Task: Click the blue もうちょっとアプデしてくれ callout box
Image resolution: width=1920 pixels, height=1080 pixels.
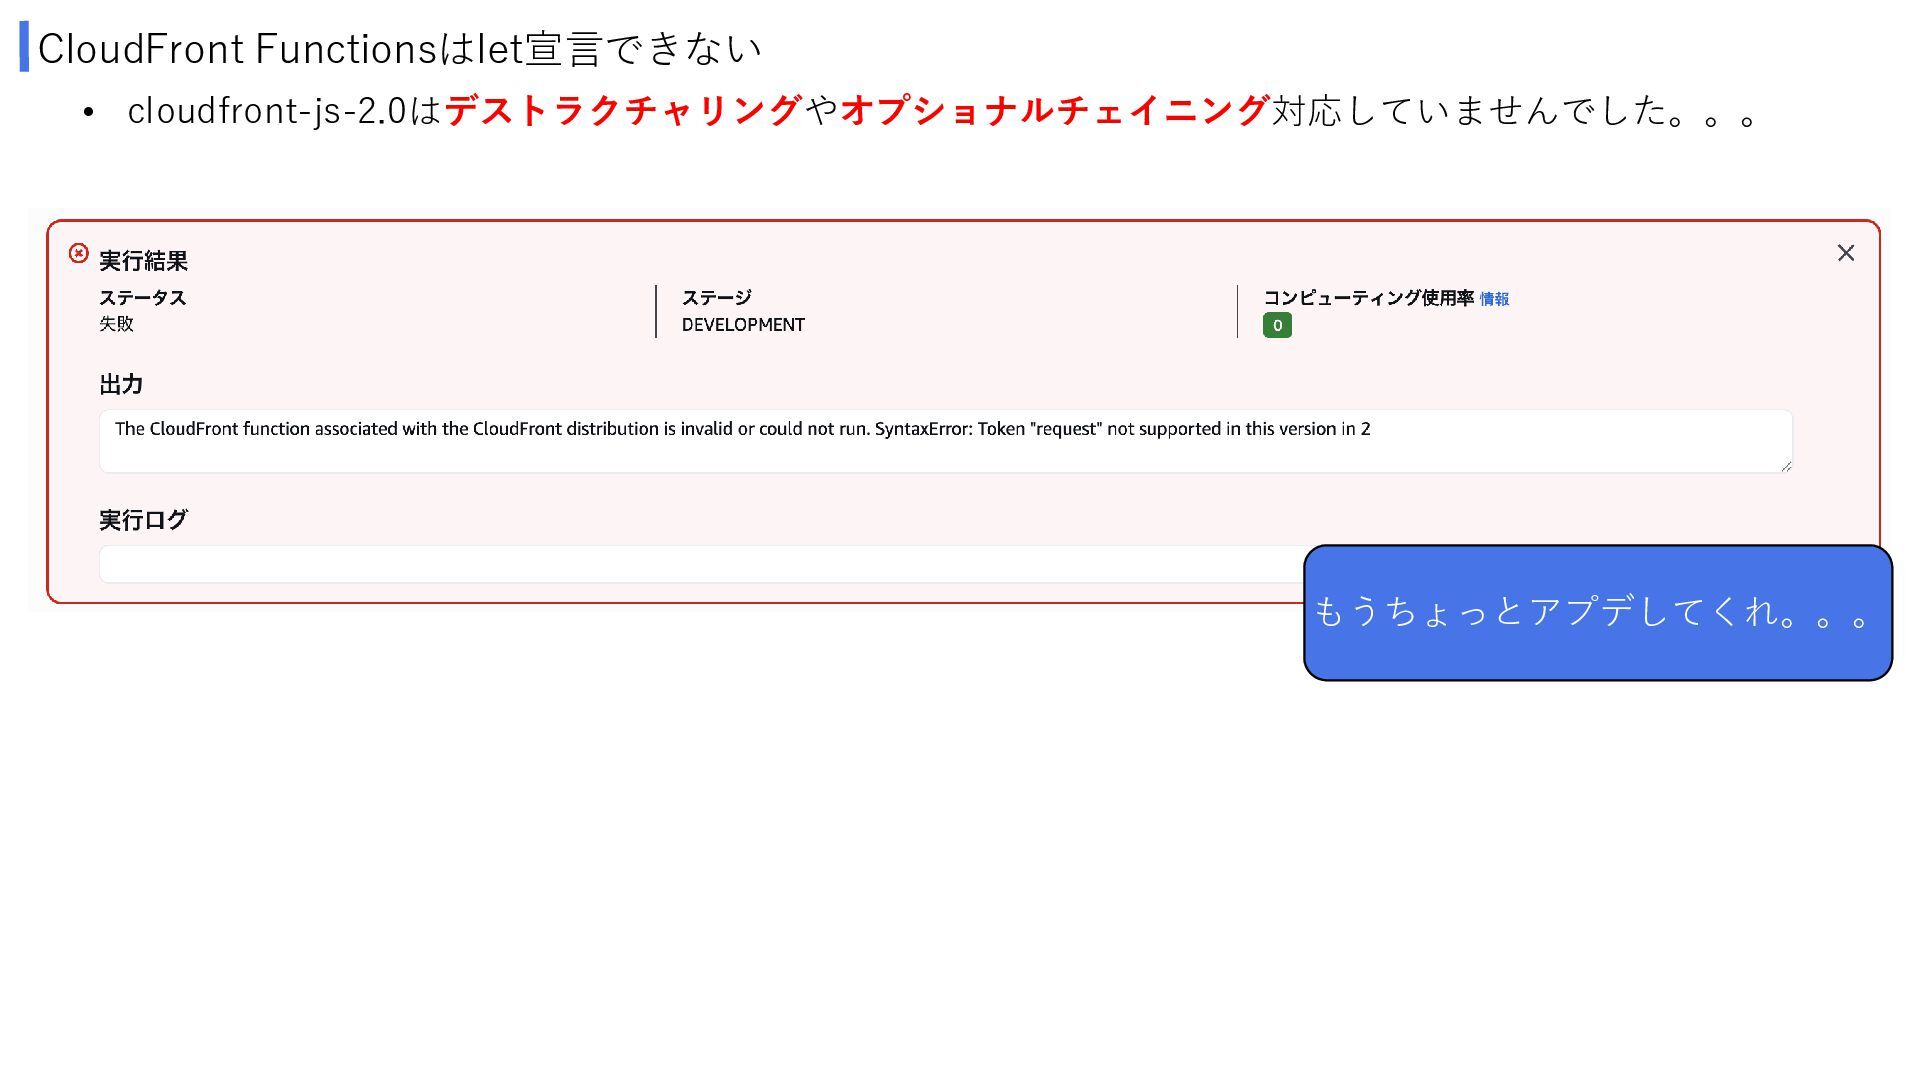Action: 1598,613
